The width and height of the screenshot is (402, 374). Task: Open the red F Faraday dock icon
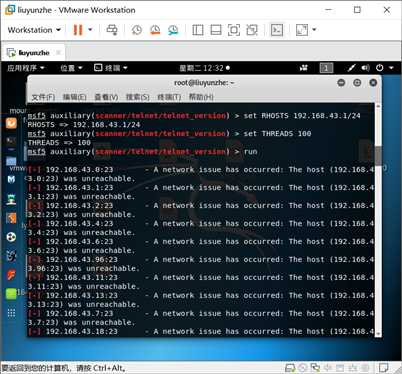tap(11, 275)
